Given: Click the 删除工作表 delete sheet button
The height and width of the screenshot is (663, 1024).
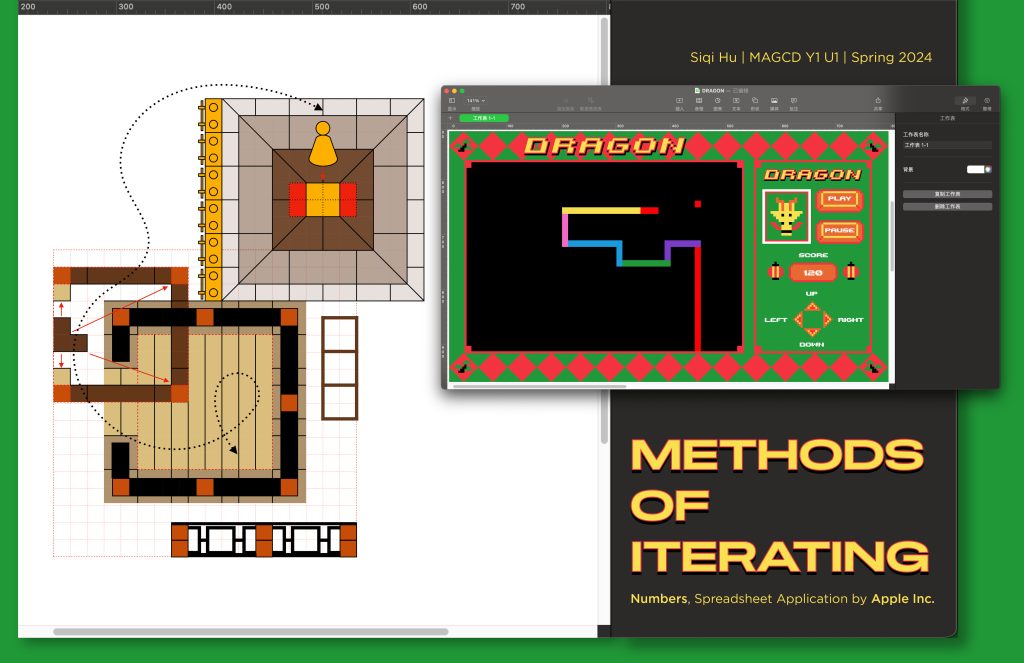Looking at the screenshot, I should 947,207.
